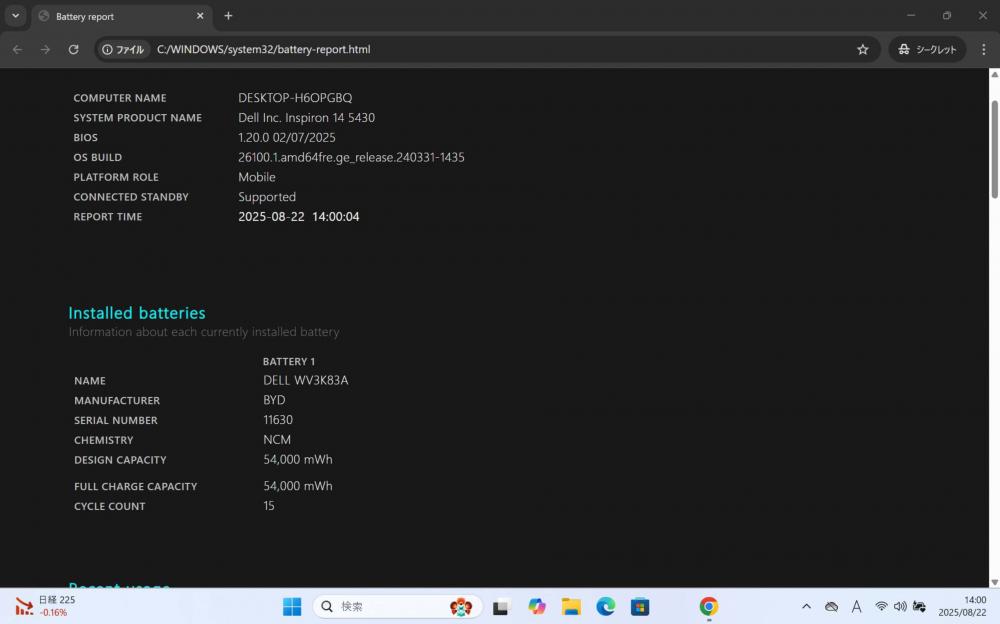Open Task View from the taskbar
This screenshot has width=1000, height=624.
[x=501, y=606]
